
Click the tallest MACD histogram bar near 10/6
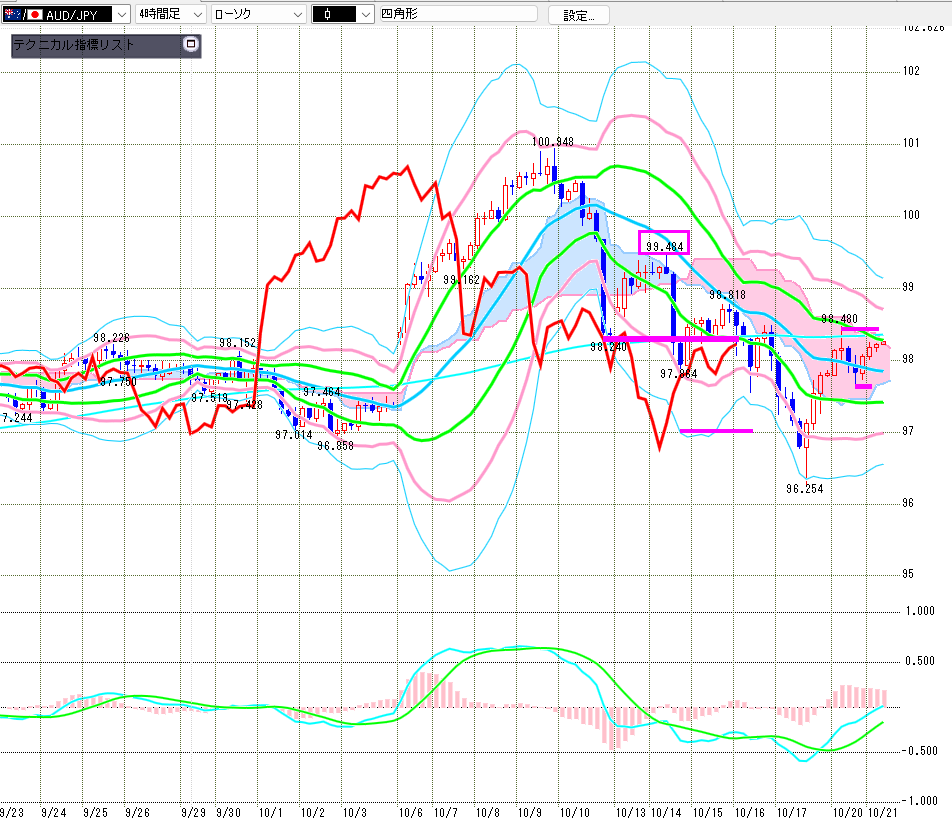click(x=421, y=688)
